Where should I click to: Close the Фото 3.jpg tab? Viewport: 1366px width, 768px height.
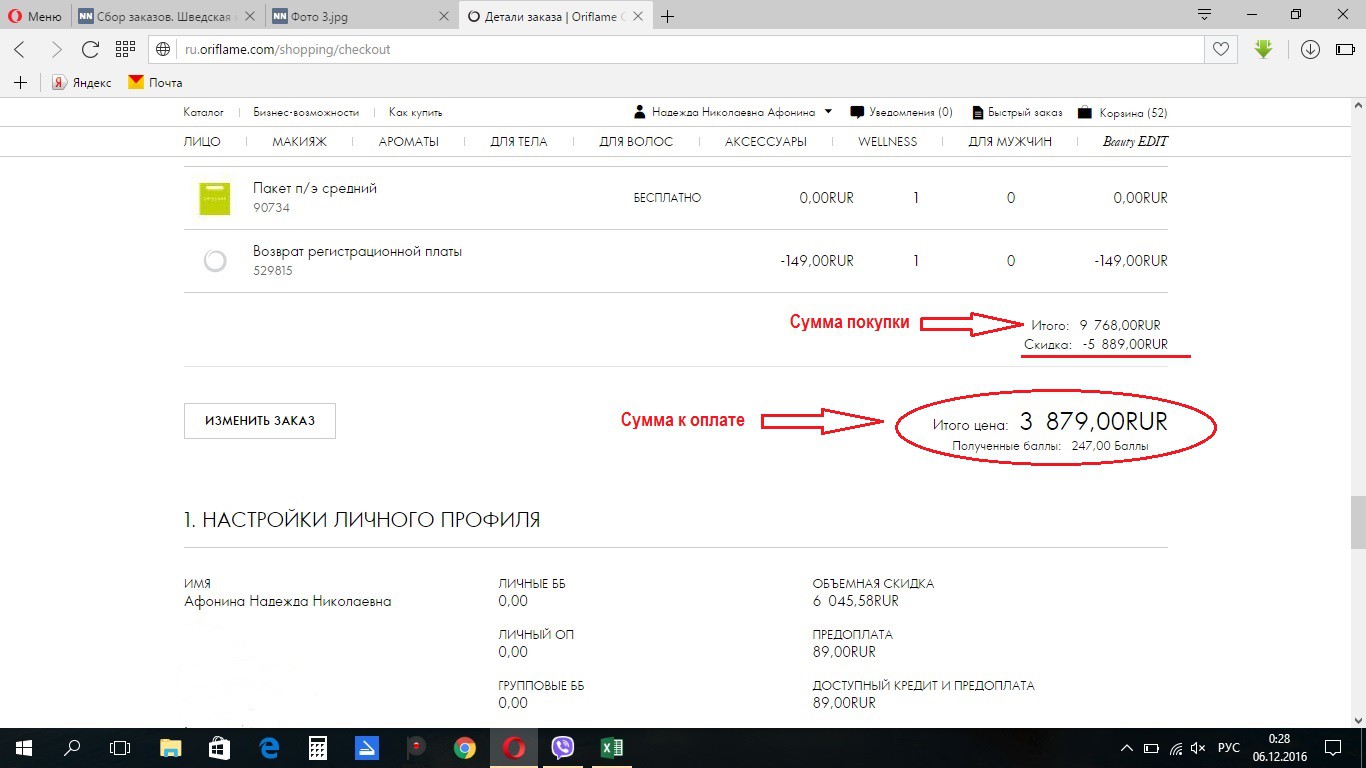point(444,16)
